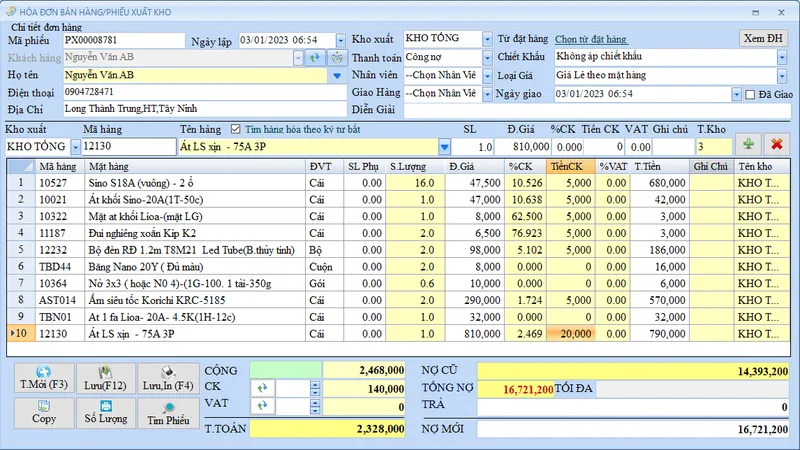
Task: Click the Đ.Giá price input 810,000
Action: (x=522, y=147)
